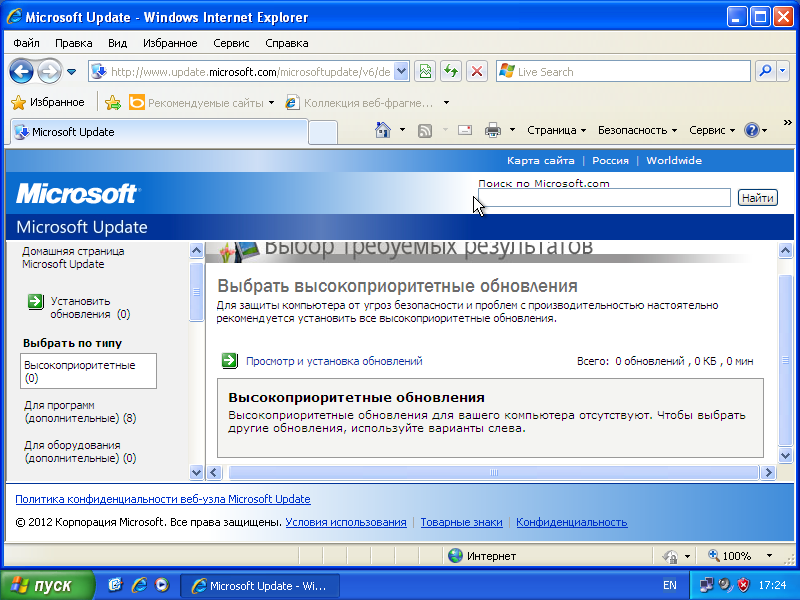Viewport: 800px width, 600px height.
Task: Open search provider options dropdown
Action: (783, 71)
